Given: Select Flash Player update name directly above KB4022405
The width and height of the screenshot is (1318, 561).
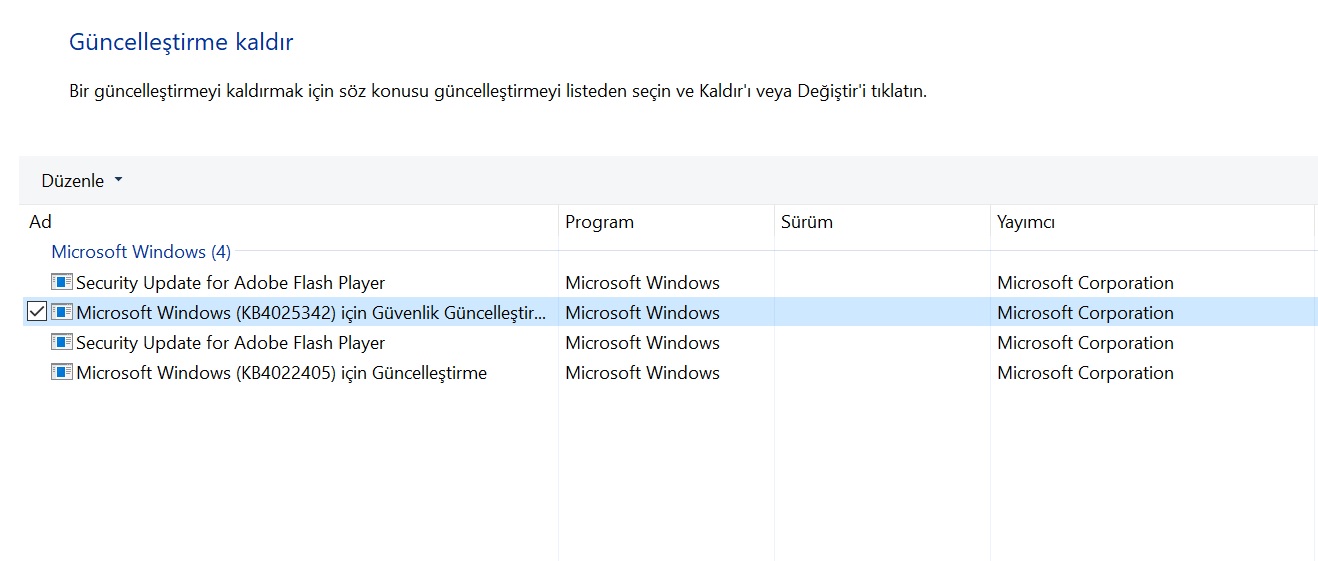Looking at the screenshot, I should 230,342.
